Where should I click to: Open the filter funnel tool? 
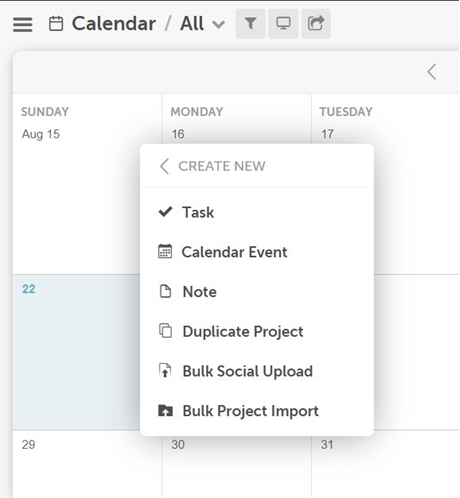coord(250,24)
